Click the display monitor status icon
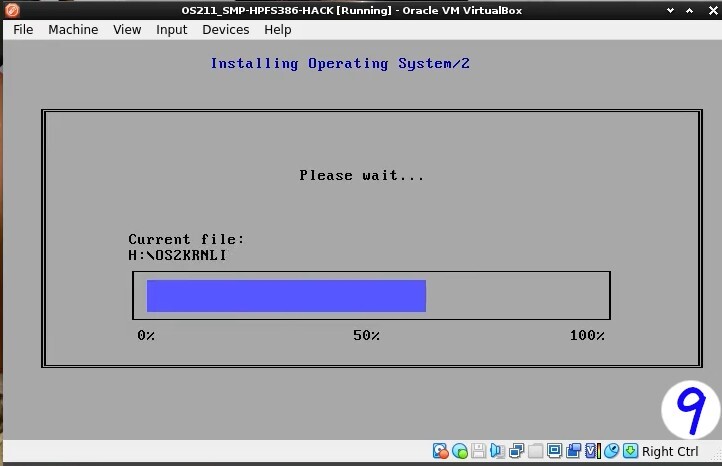Image resolution: width=722 pixels, height=466 pixels. [x=554, y=450]
